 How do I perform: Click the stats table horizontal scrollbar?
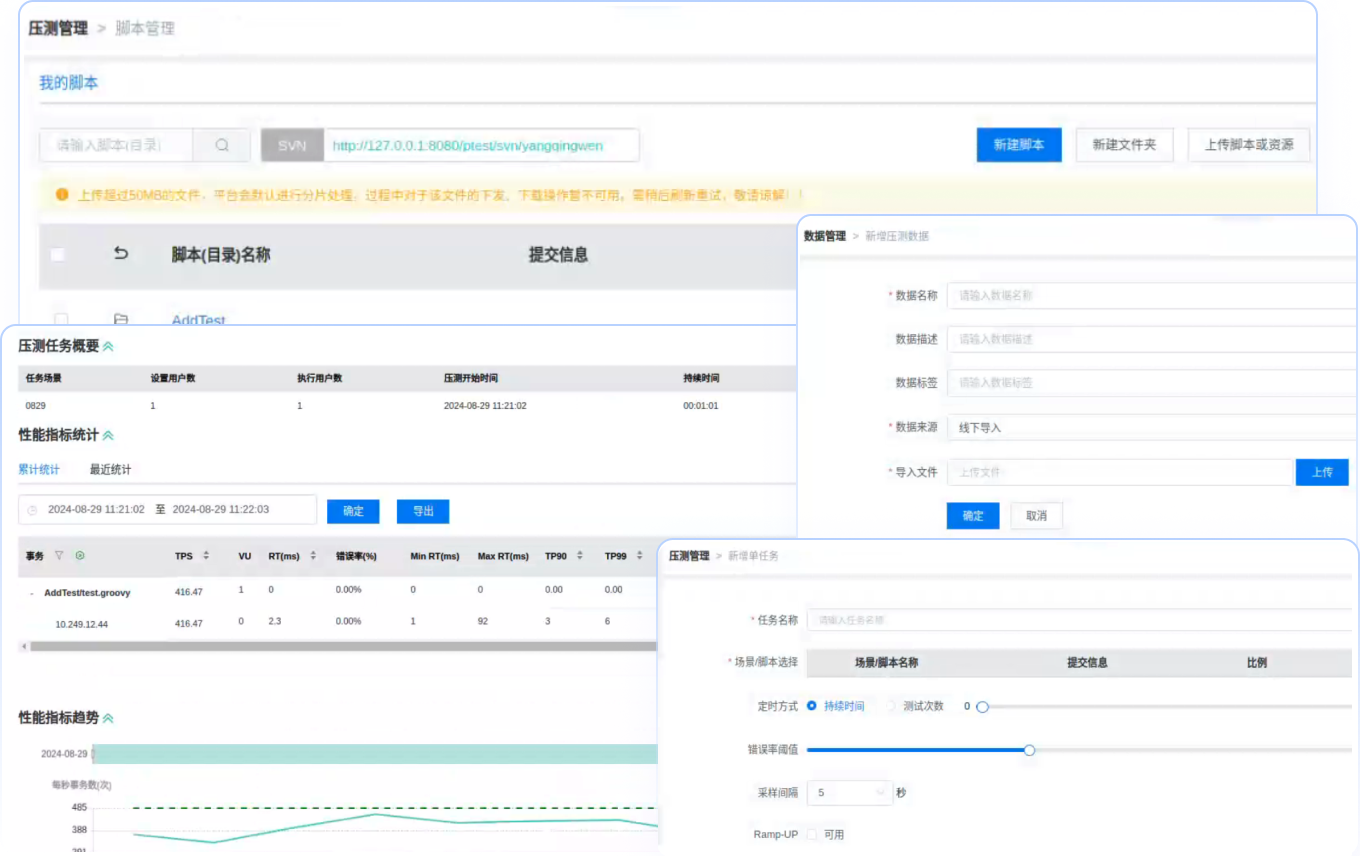tap(343, 646)
